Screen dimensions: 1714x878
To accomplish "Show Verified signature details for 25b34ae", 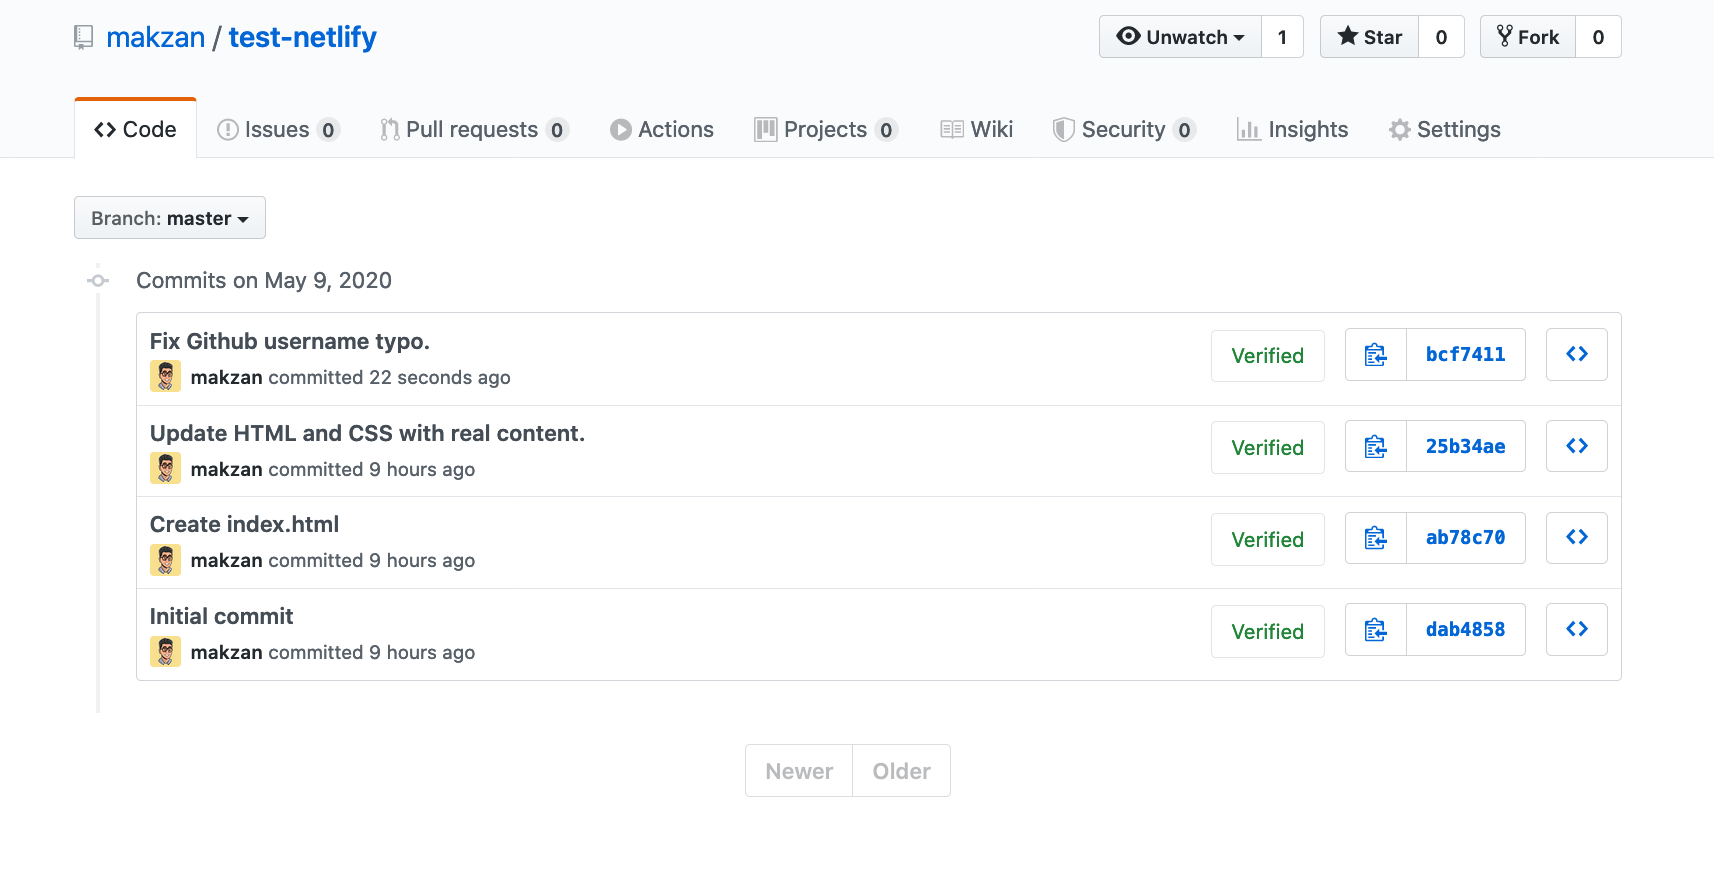I will (x=1267, y=447).
